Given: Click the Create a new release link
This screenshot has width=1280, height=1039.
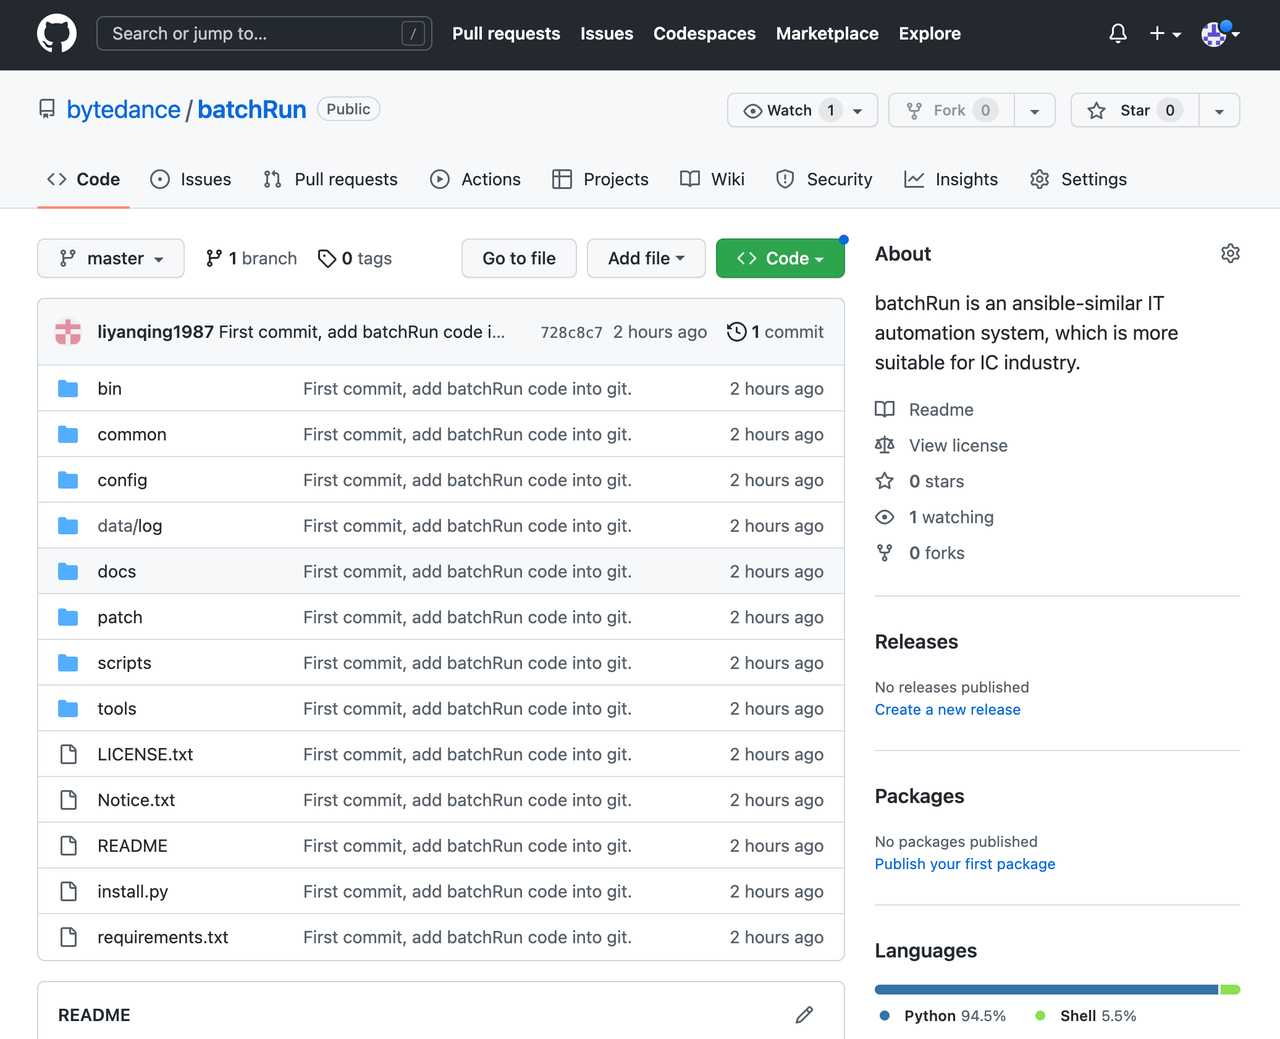Looking at the screenshot, I should pyautogui.click(x=947, y=710).
